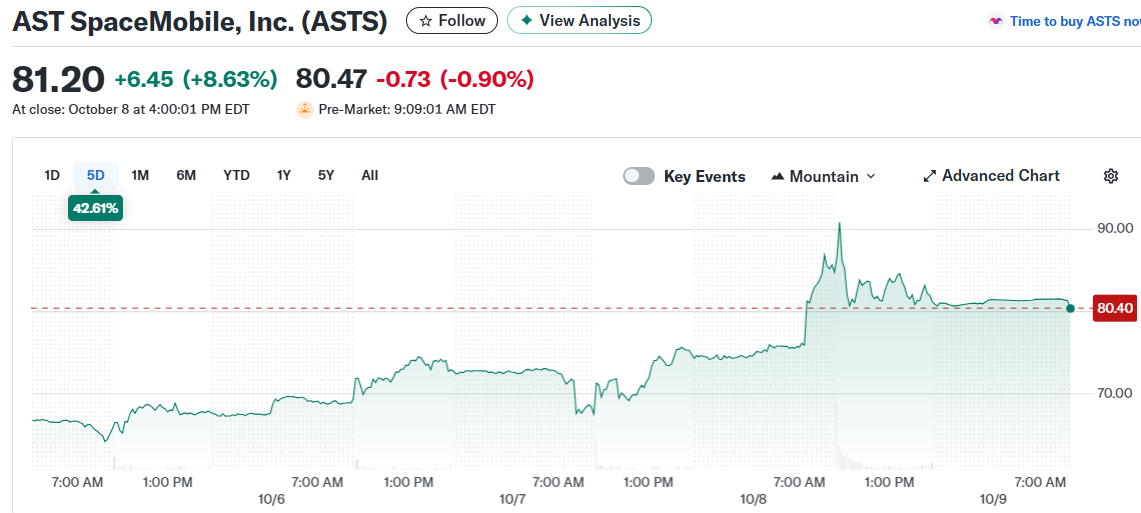Click the trend icon beside Time to buy
1141x513 pixels.
(x=995, y=21)
